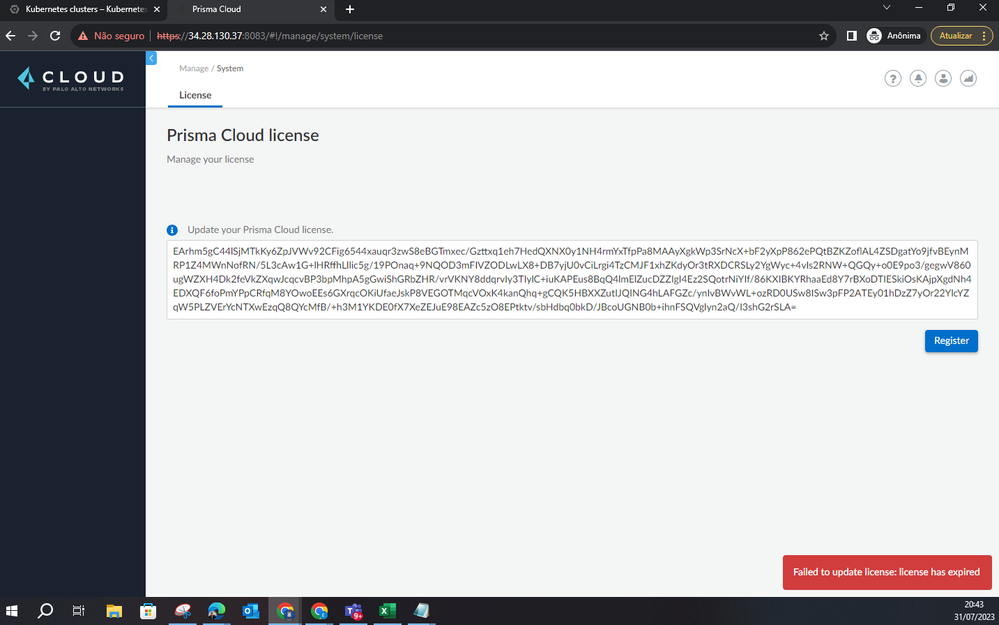Click the blue info icon beside Update text

[x=172, y=230]
